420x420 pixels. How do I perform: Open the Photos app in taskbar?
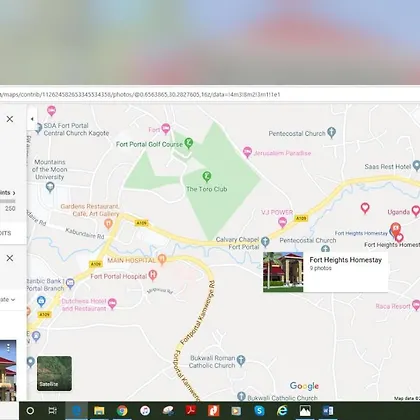point(305,411)
